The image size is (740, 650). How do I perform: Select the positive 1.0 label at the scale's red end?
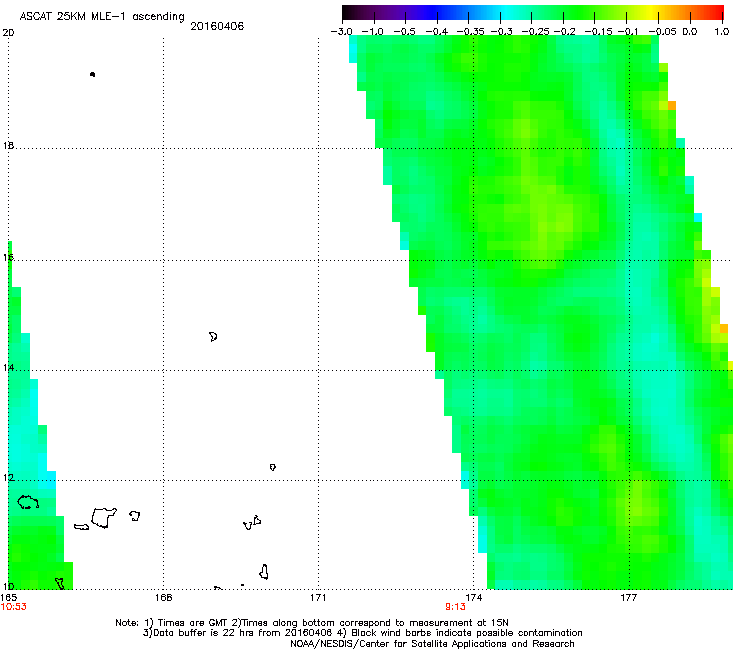[x=722, y=32]
